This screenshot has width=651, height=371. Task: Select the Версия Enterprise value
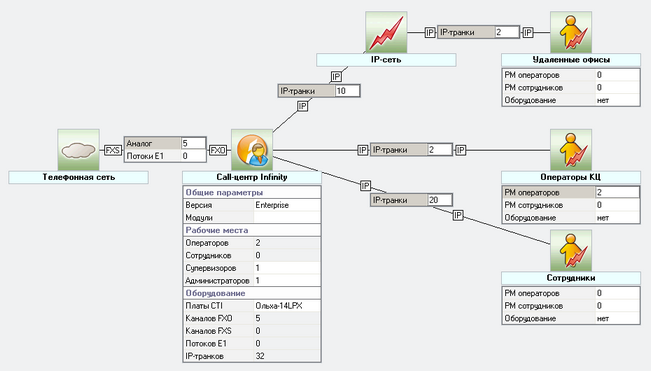point(286,205)
